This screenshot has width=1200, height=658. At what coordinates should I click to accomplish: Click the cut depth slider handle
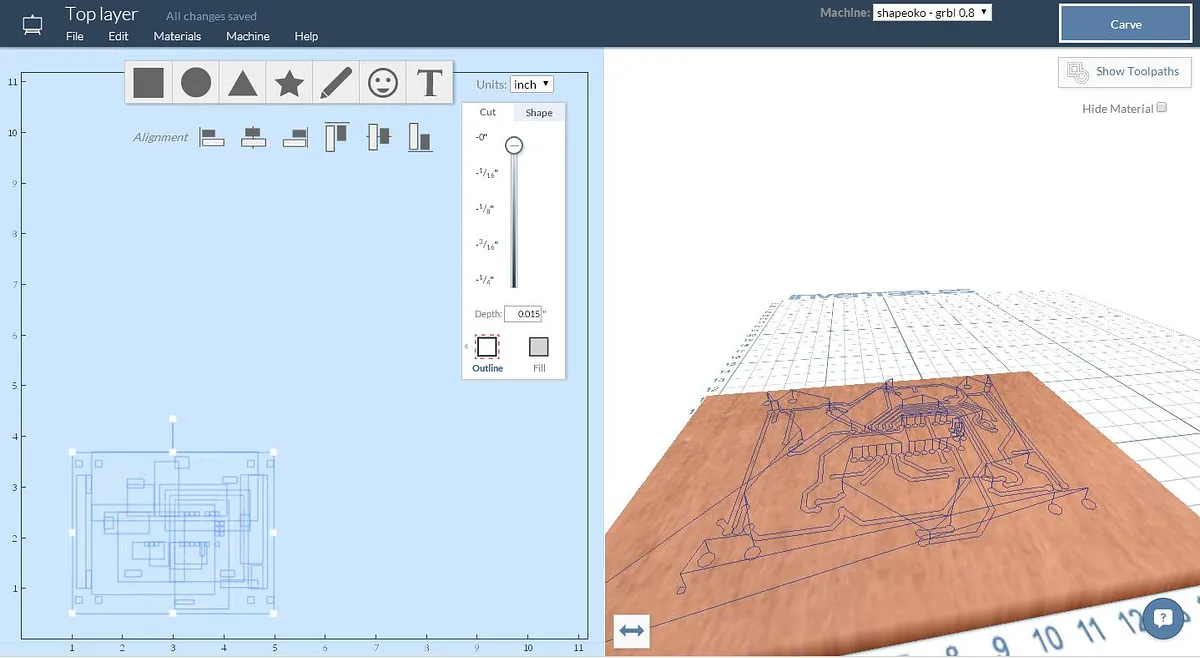tap(513, 146)
